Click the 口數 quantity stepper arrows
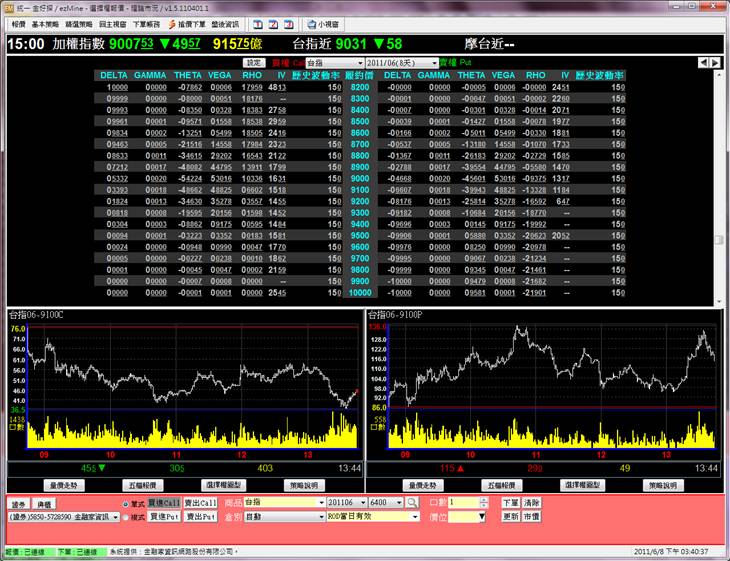 coord(484,502)
